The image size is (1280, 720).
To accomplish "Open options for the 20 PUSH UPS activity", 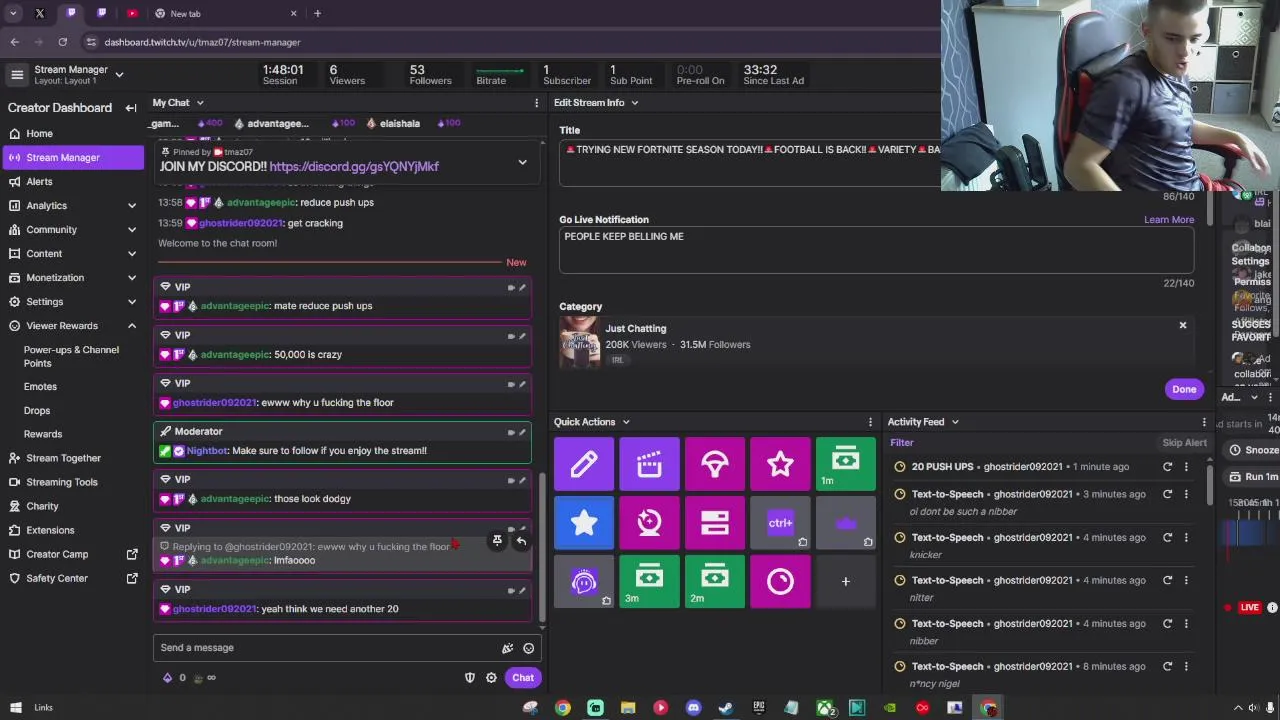I will point(1186,467).
